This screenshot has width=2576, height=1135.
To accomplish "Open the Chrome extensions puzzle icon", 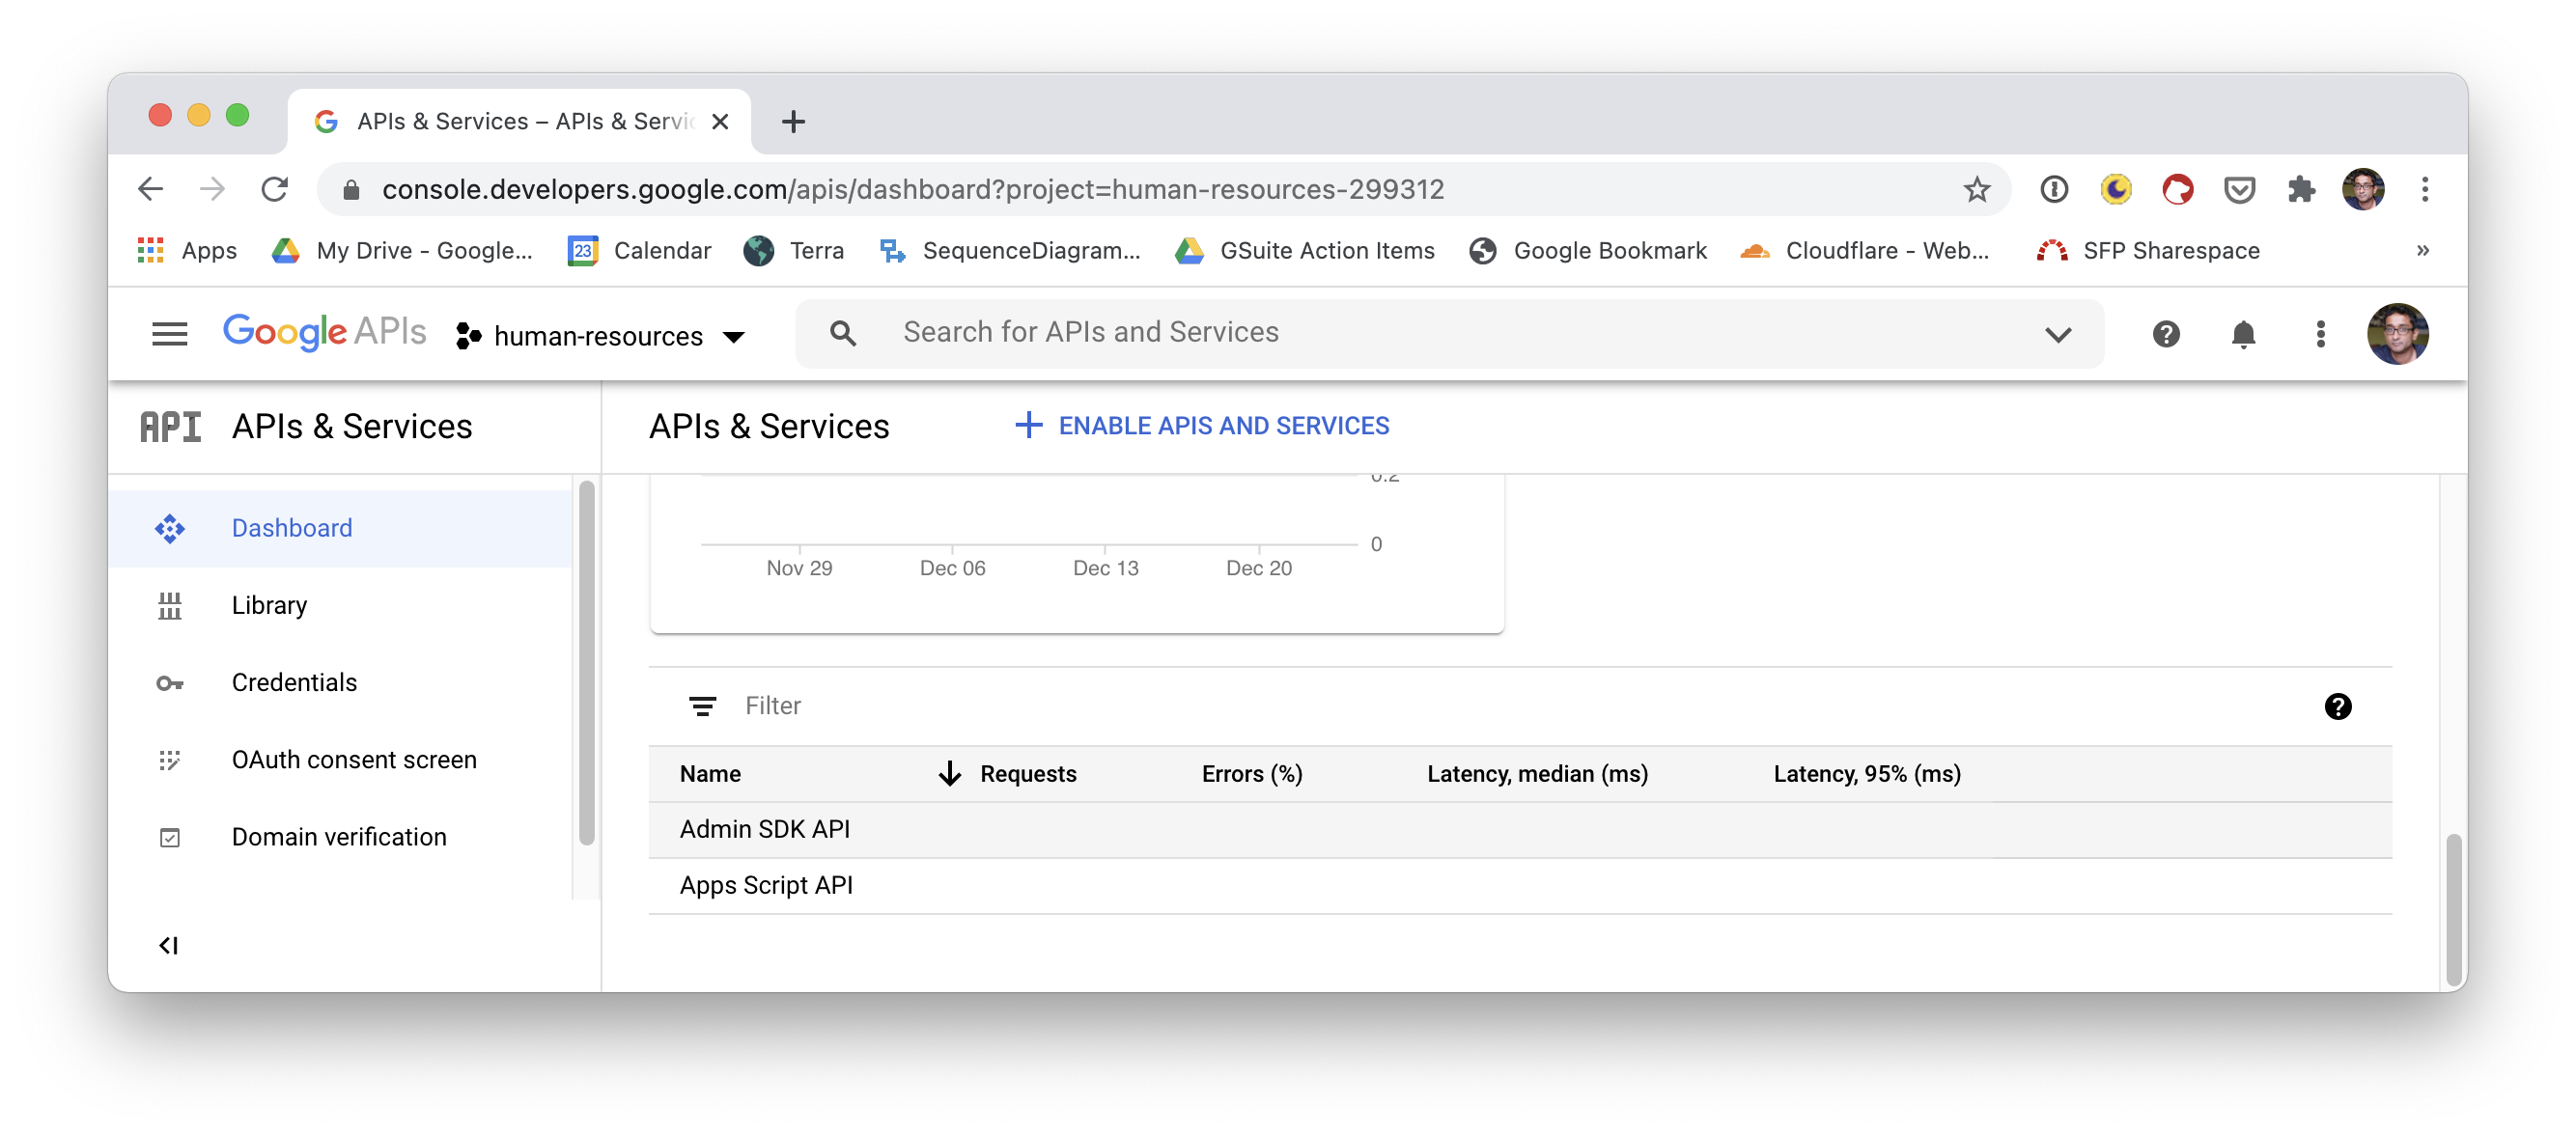I will pyautogui.click(x=2301, y=189).
